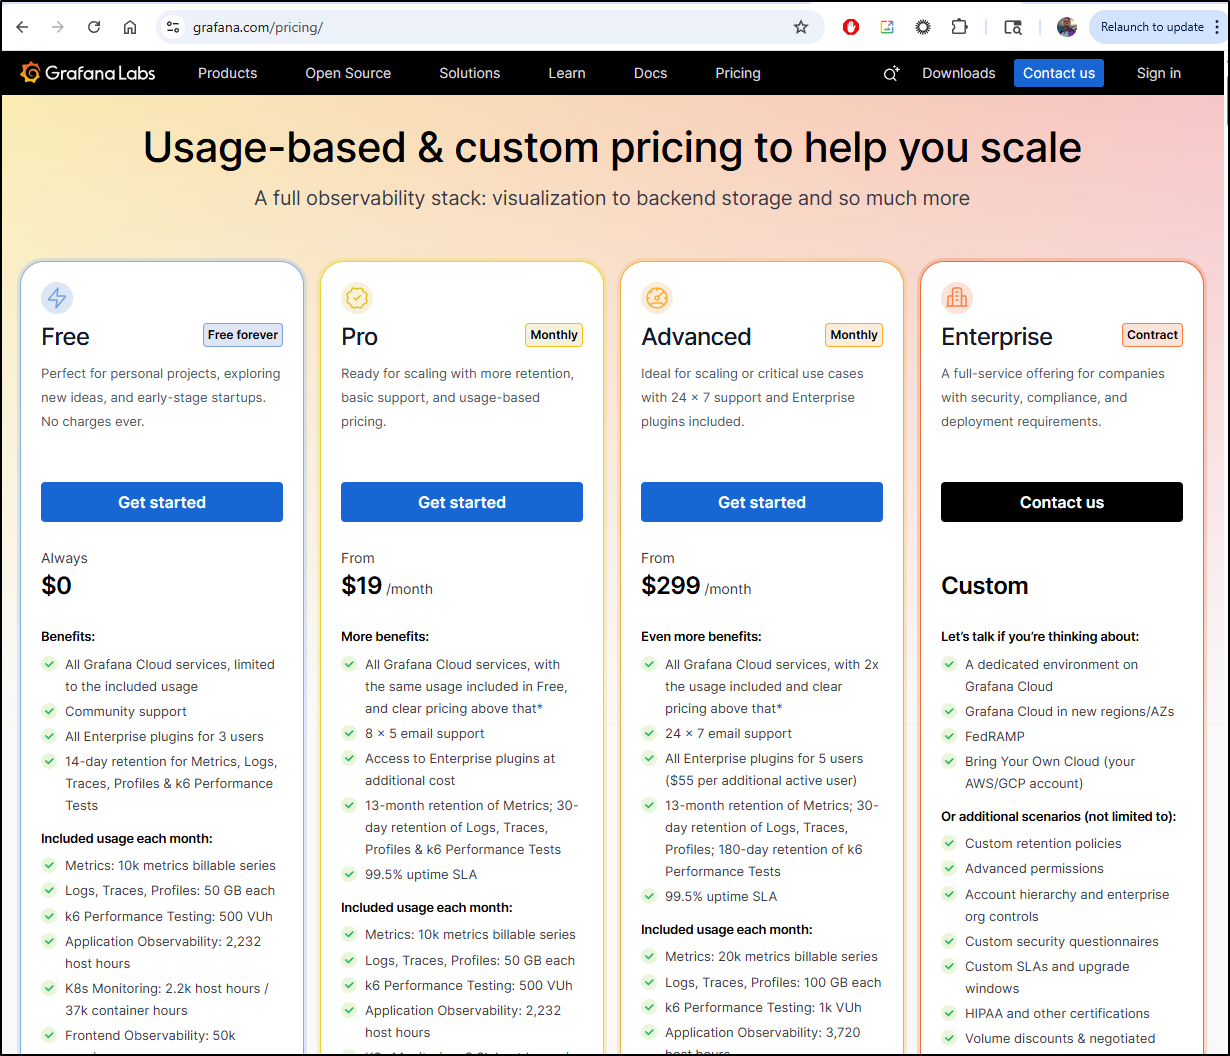1230x1056 pixels.
Task: Click 'Metrics: 20k metrics billable series'
Action: pyautogui.click(x=771, y=956)
